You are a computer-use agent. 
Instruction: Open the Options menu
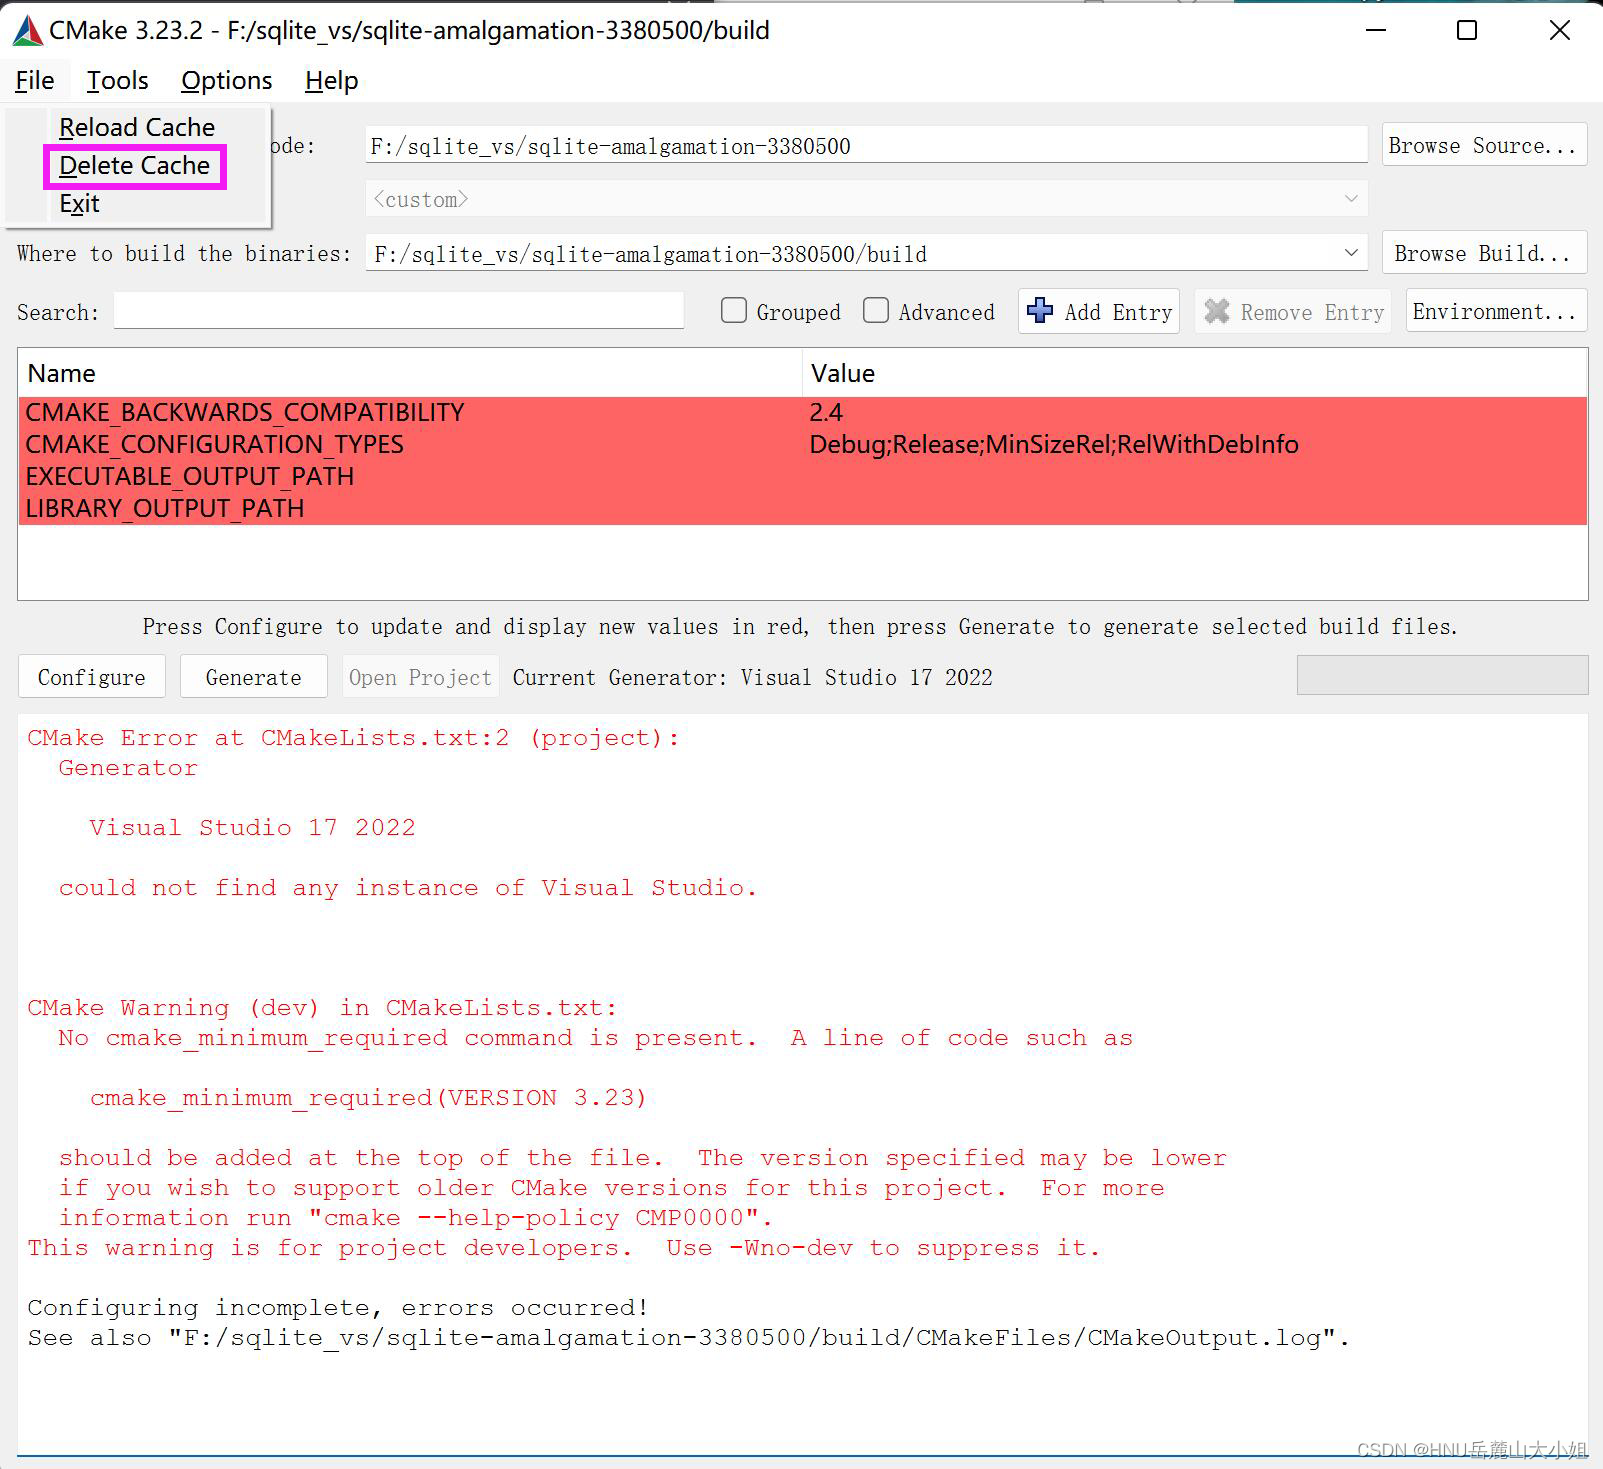coord(227,80)
